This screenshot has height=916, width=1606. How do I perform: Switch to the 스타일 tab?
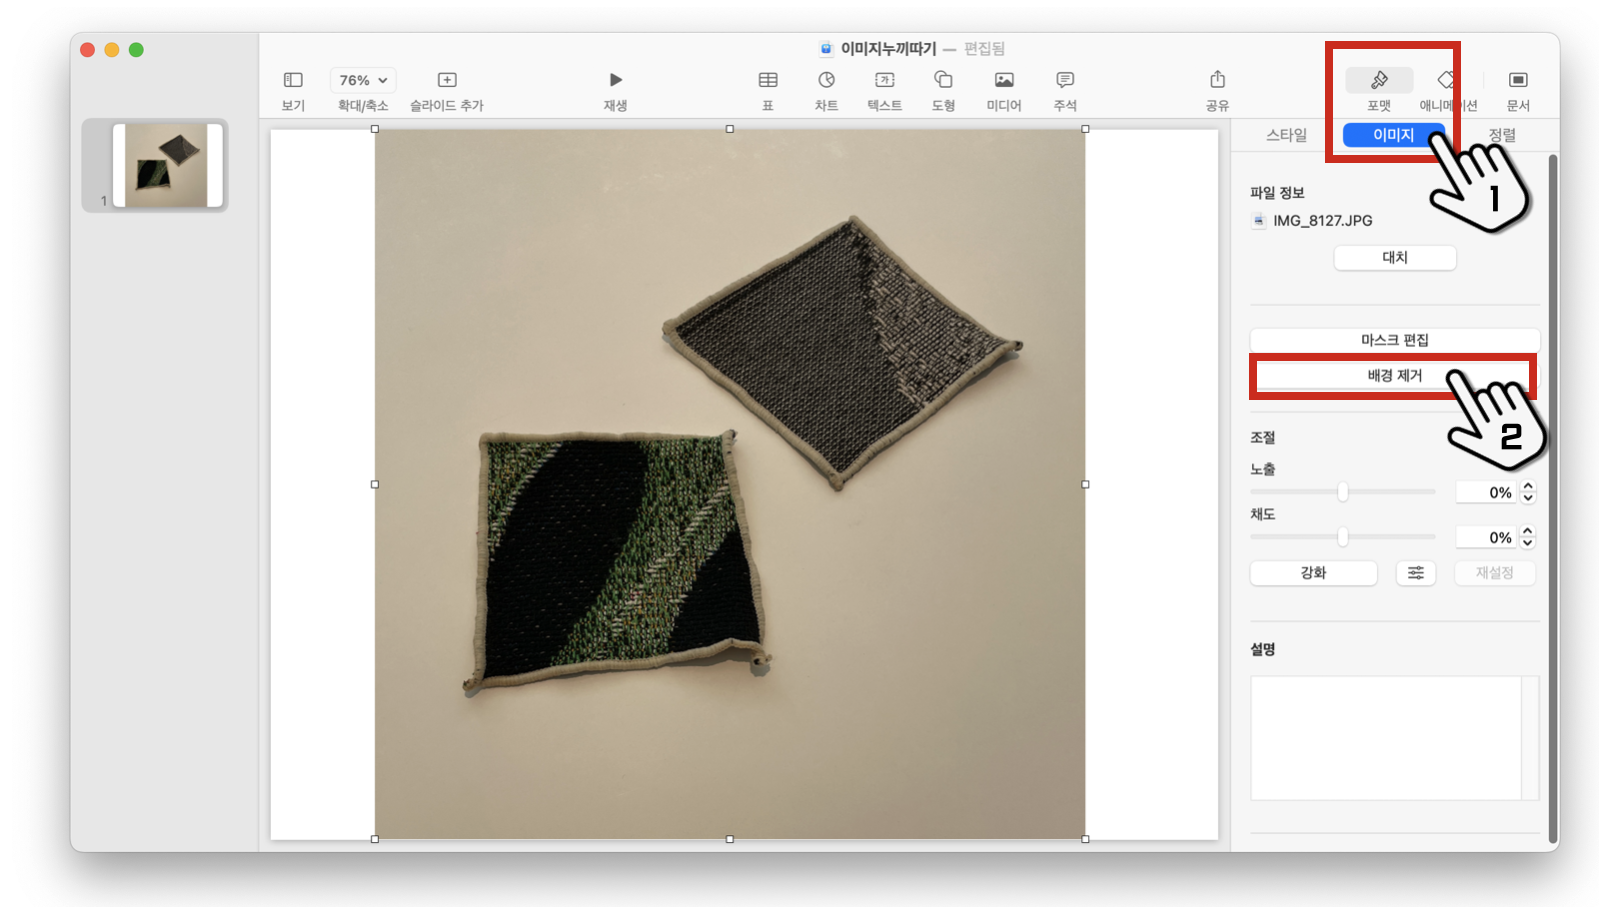point(1287,135)
